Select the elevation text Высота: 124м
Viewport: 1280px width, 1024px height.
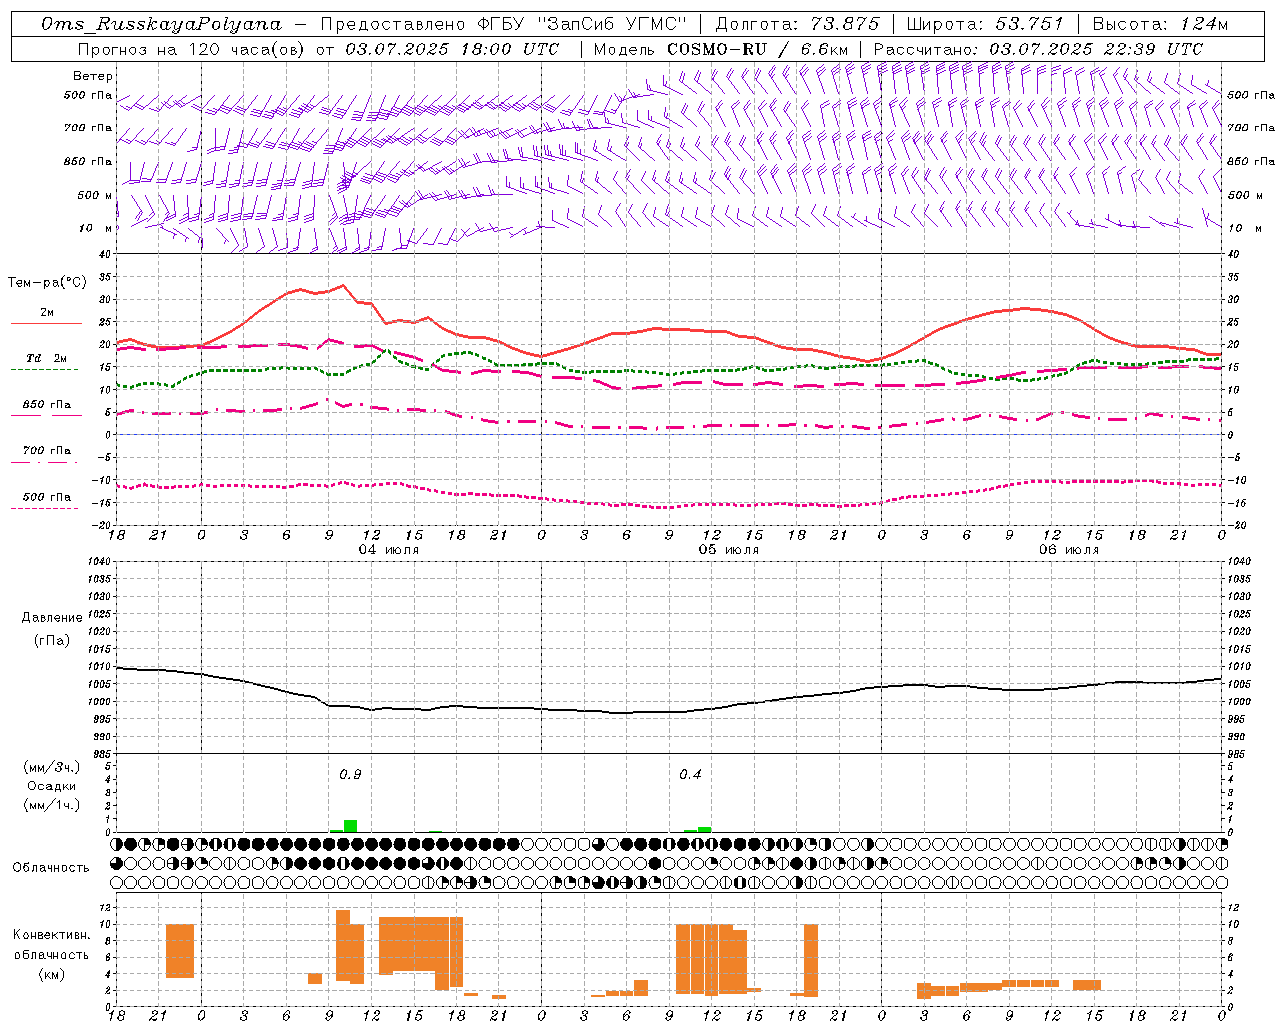[x=1160, y=24]
